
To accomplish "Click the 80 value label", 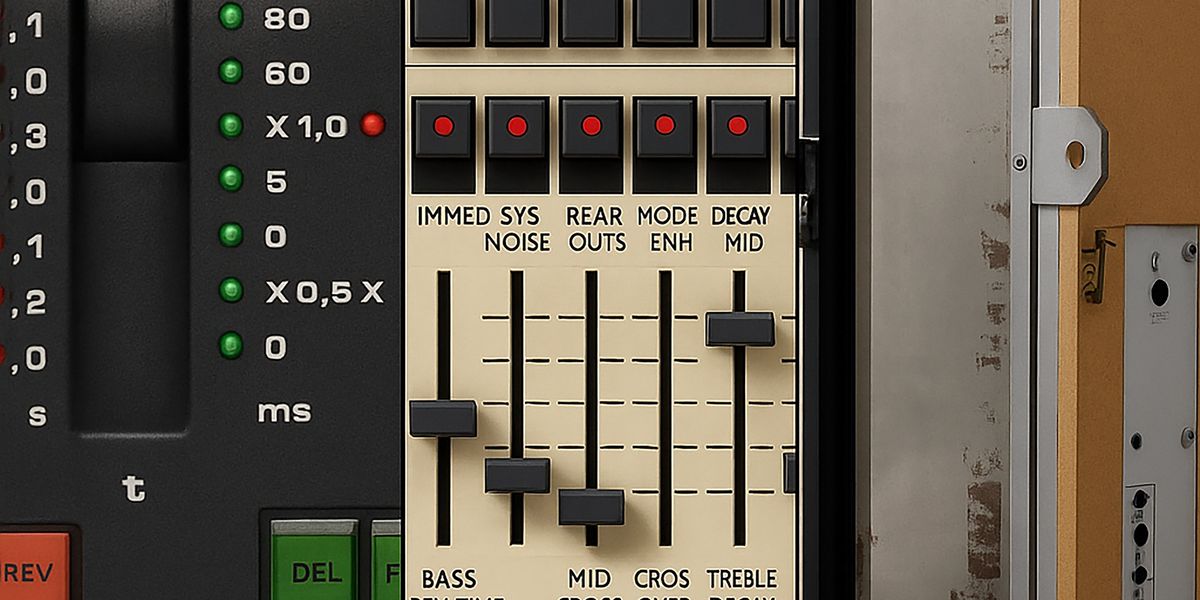I will click(287, 18).
